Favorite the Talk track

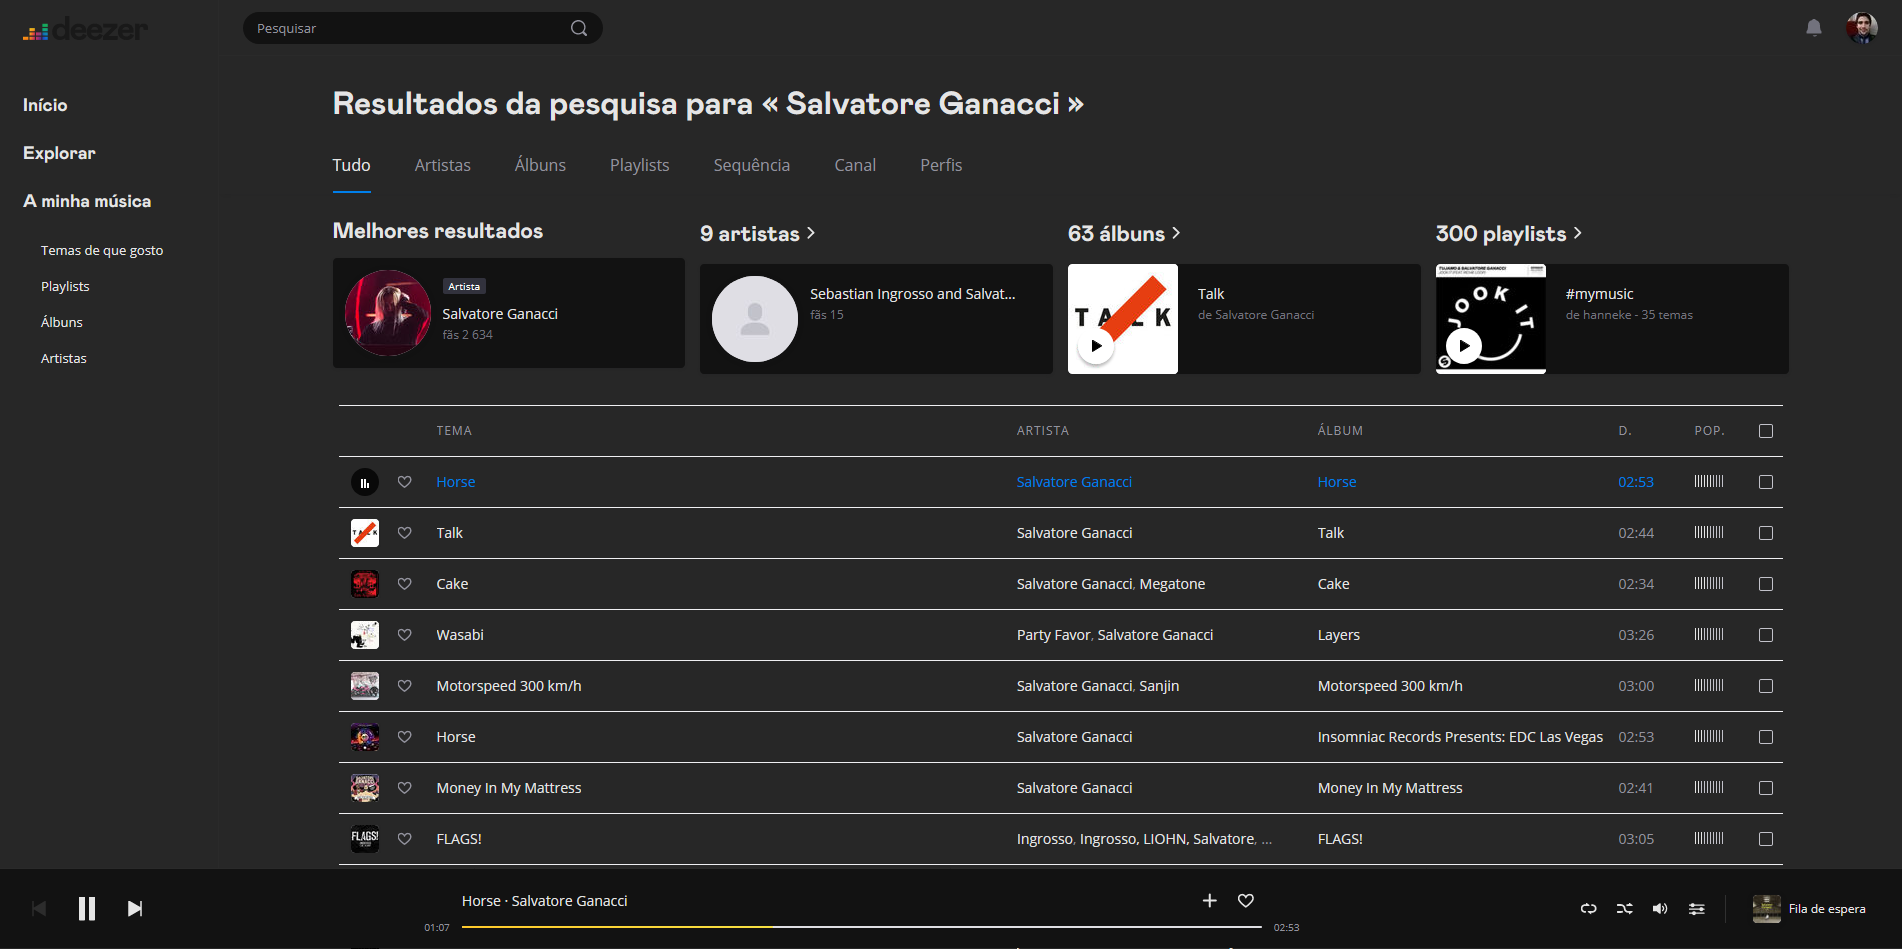[405, 533]
